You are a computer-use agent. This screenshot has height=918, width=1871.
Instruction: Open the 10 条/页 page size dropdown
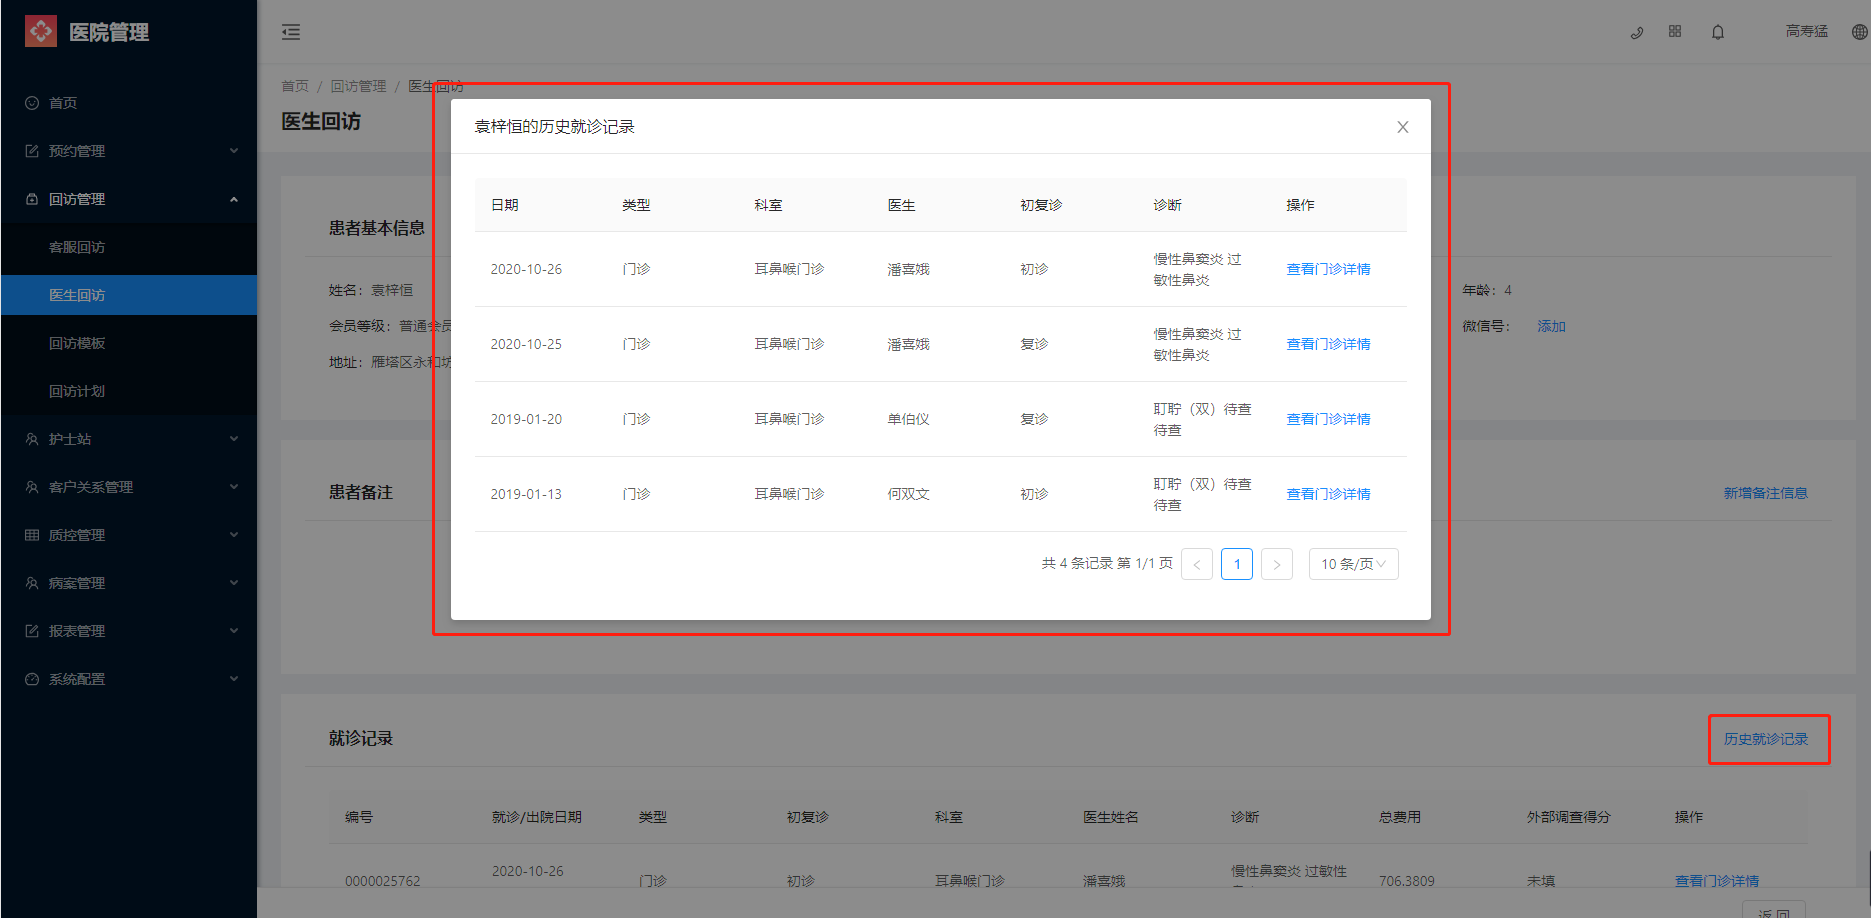click(x=1354, y=564)
